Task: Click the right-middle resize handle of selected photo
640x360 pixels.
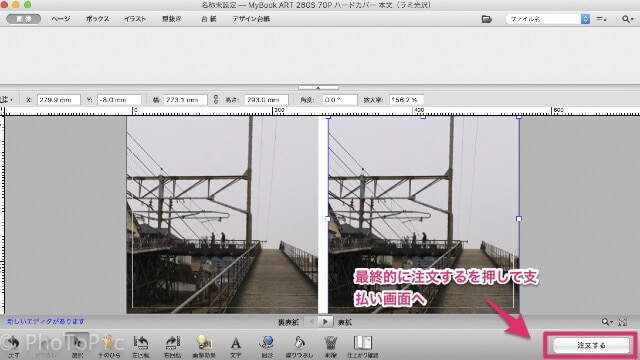Action: coord(519,219)
